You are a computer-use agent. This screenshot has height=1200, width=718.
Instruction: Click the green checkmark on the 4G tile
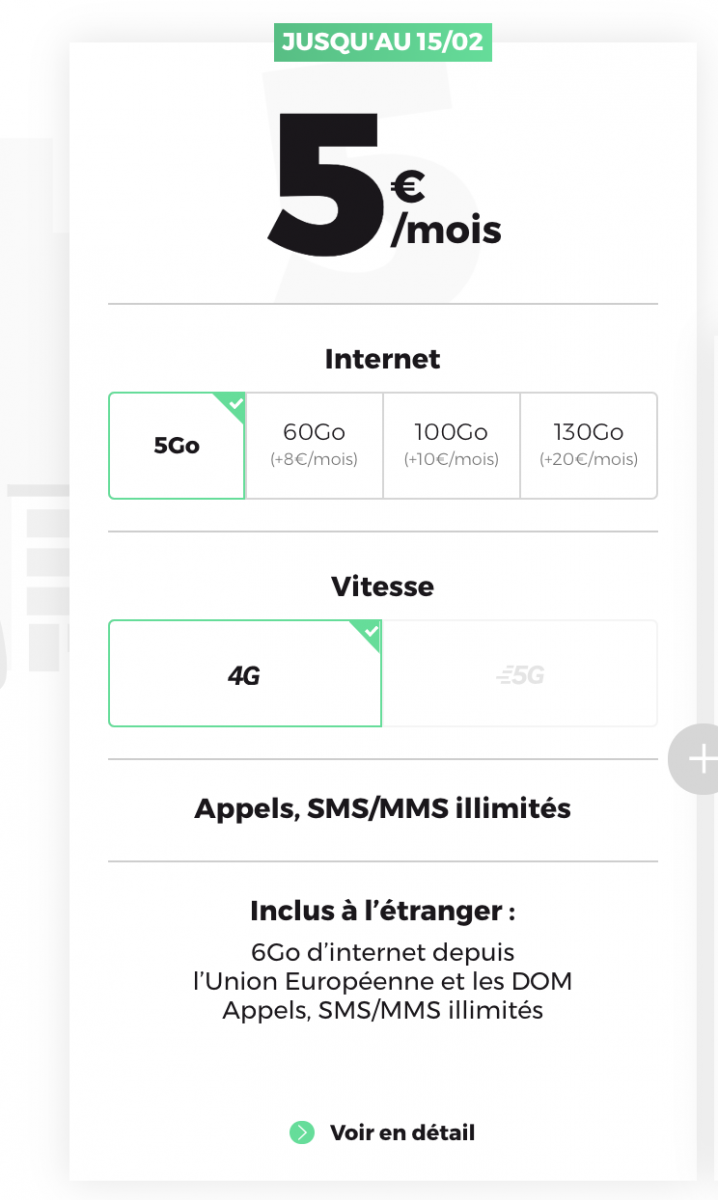point(371,632)
